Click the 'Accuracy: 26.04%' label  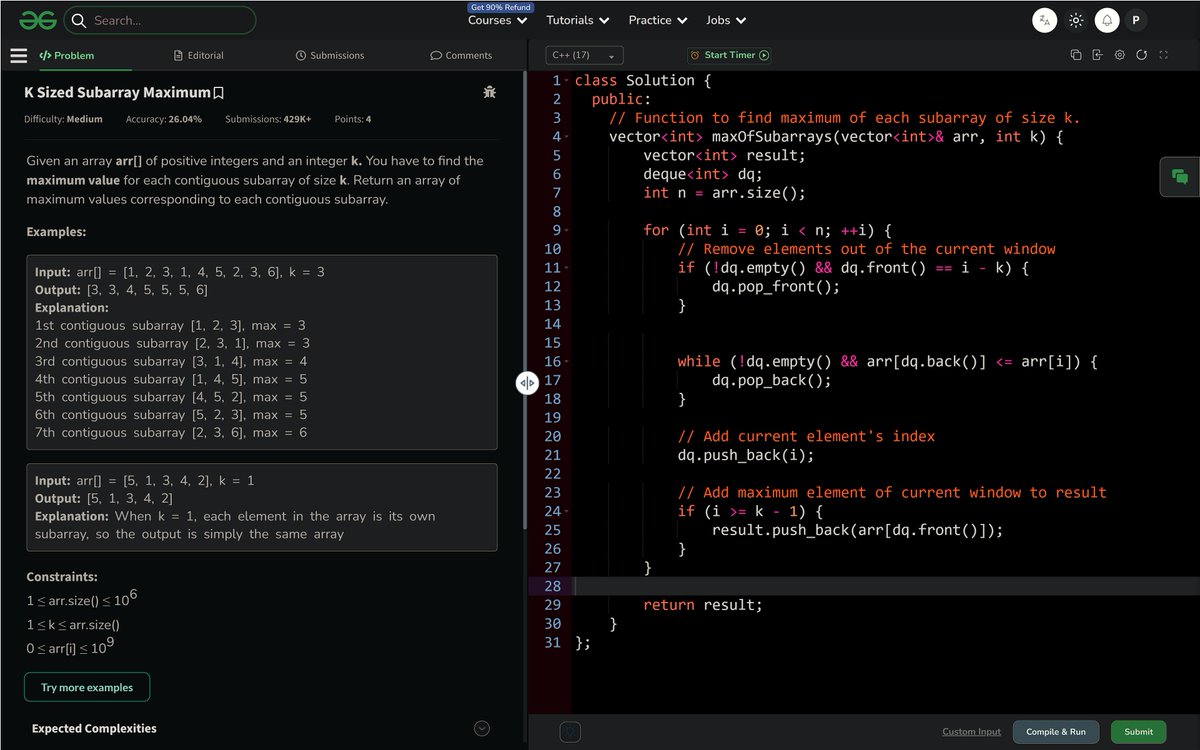tap(164, 119)
